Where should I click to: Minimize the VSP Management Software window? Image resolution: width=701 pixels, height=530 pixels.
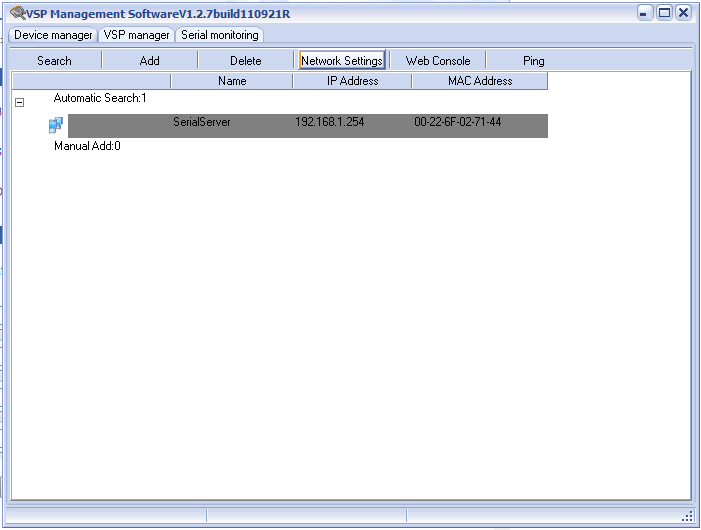pos(645,13)
